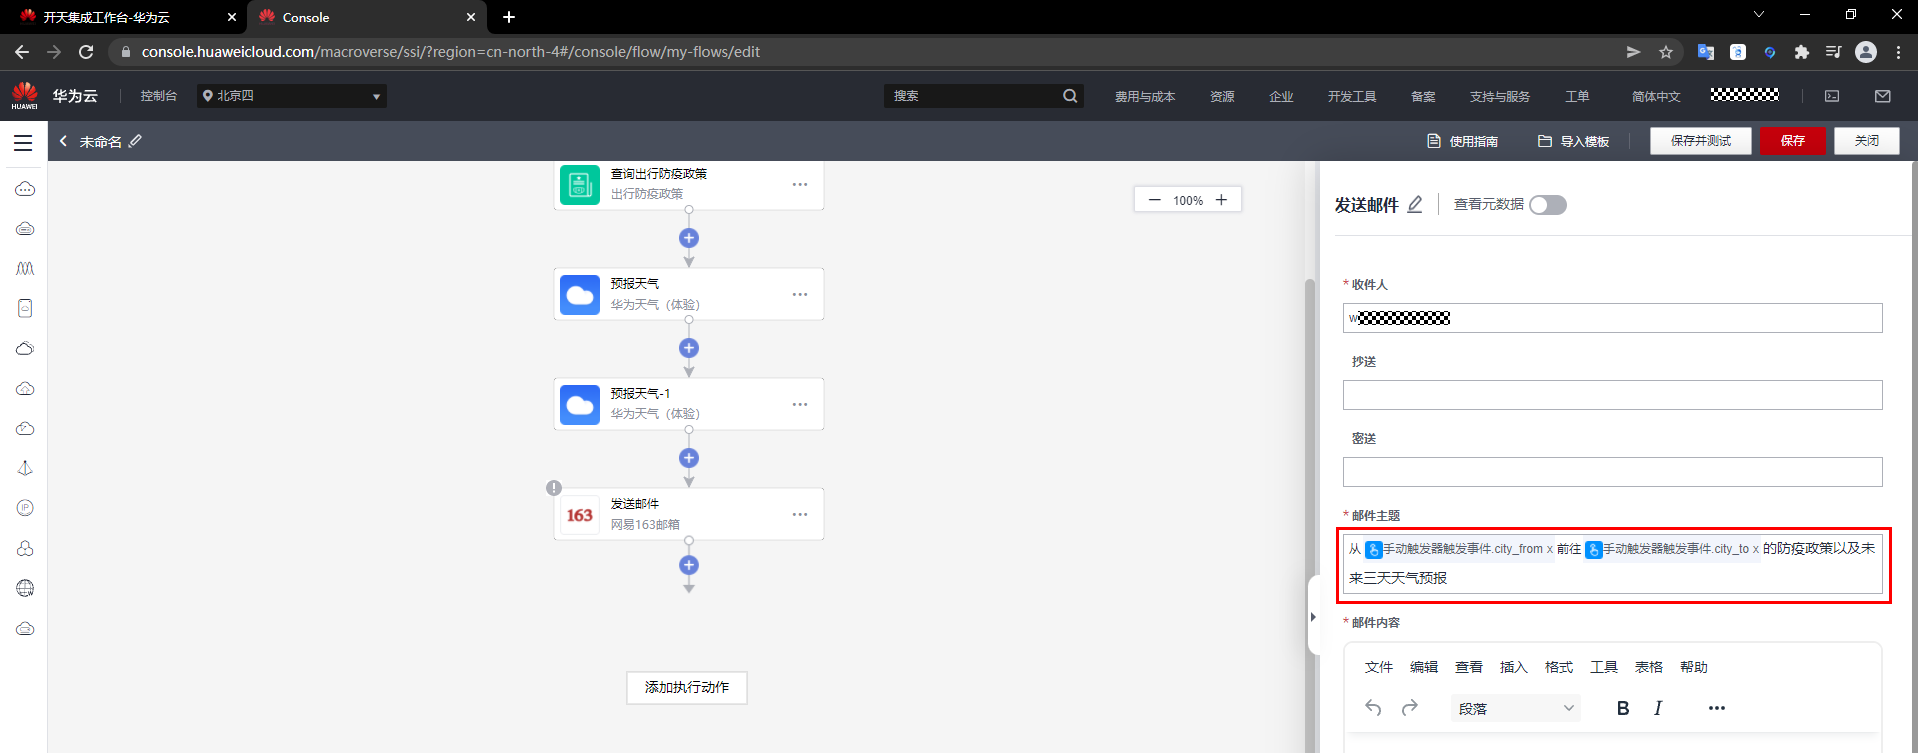Click the search magnifier icon in the top bar
Image resolution: width=1918 pixels, height=753 pixels.
1070,96
